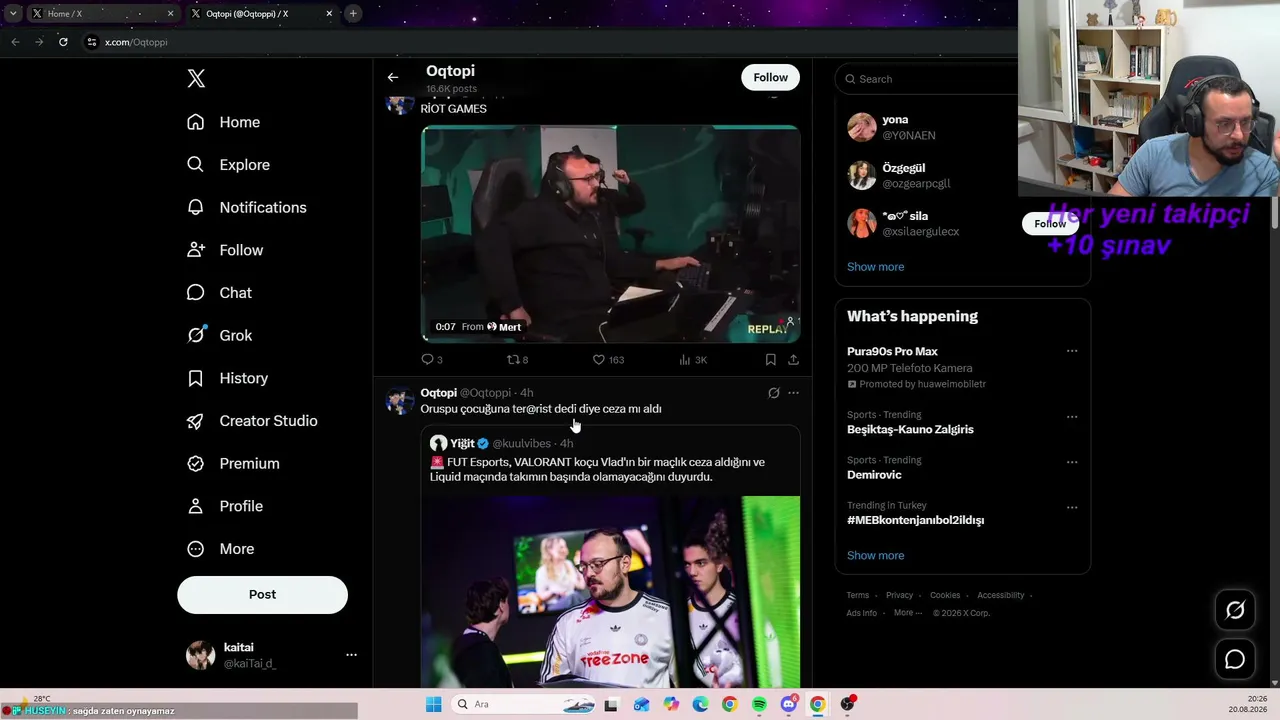Open the Follow sidebar item
The width and height of the screenshot is (1280, 720).
coord(226,250)
